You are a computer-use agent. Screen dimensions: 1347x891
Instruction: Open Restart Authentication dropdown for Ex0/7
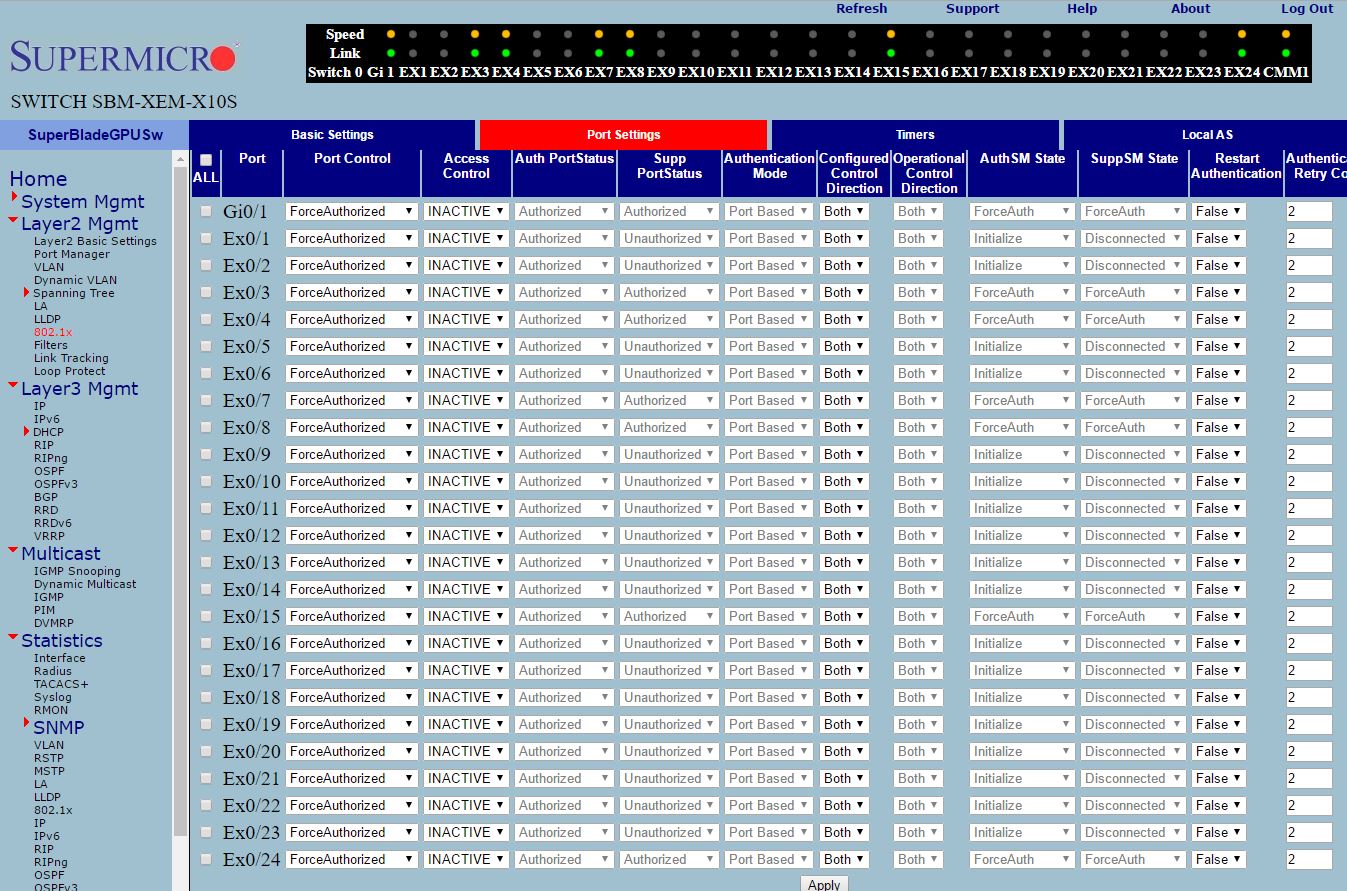1218,400
